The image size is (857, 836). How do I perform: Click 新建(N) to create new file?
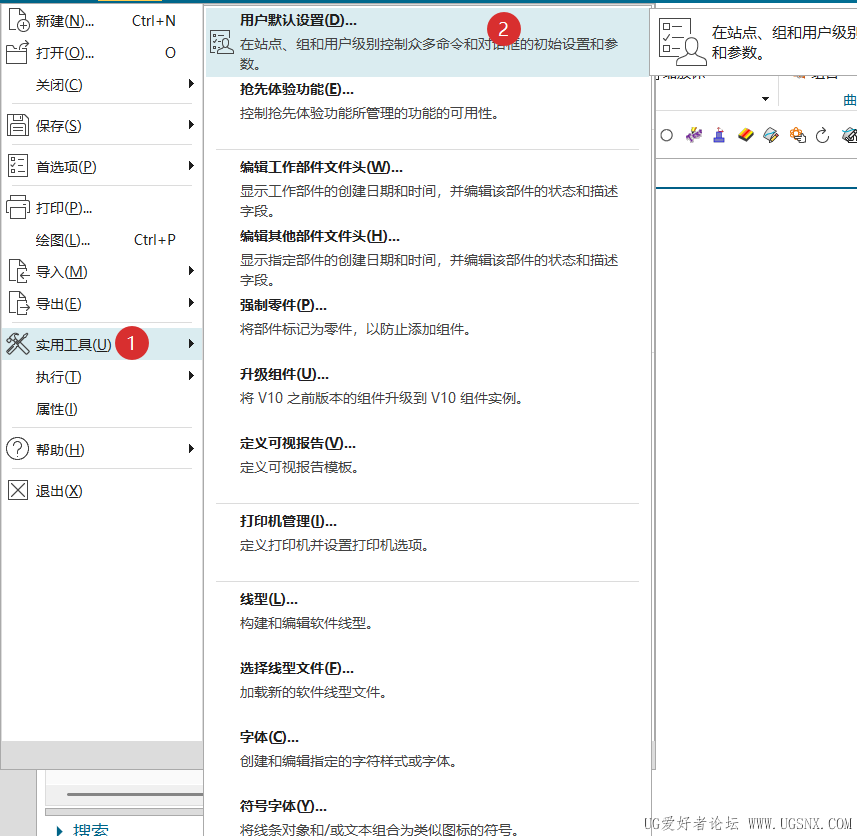(102, 21)
